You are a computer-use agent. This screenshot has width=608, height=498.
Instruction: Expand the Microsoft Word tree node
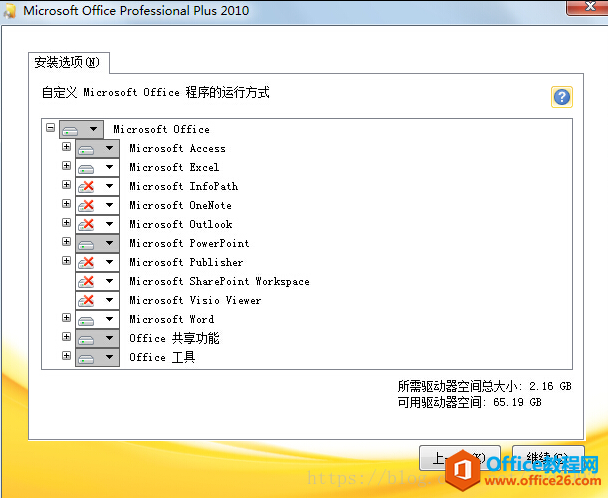pos(66,318)
